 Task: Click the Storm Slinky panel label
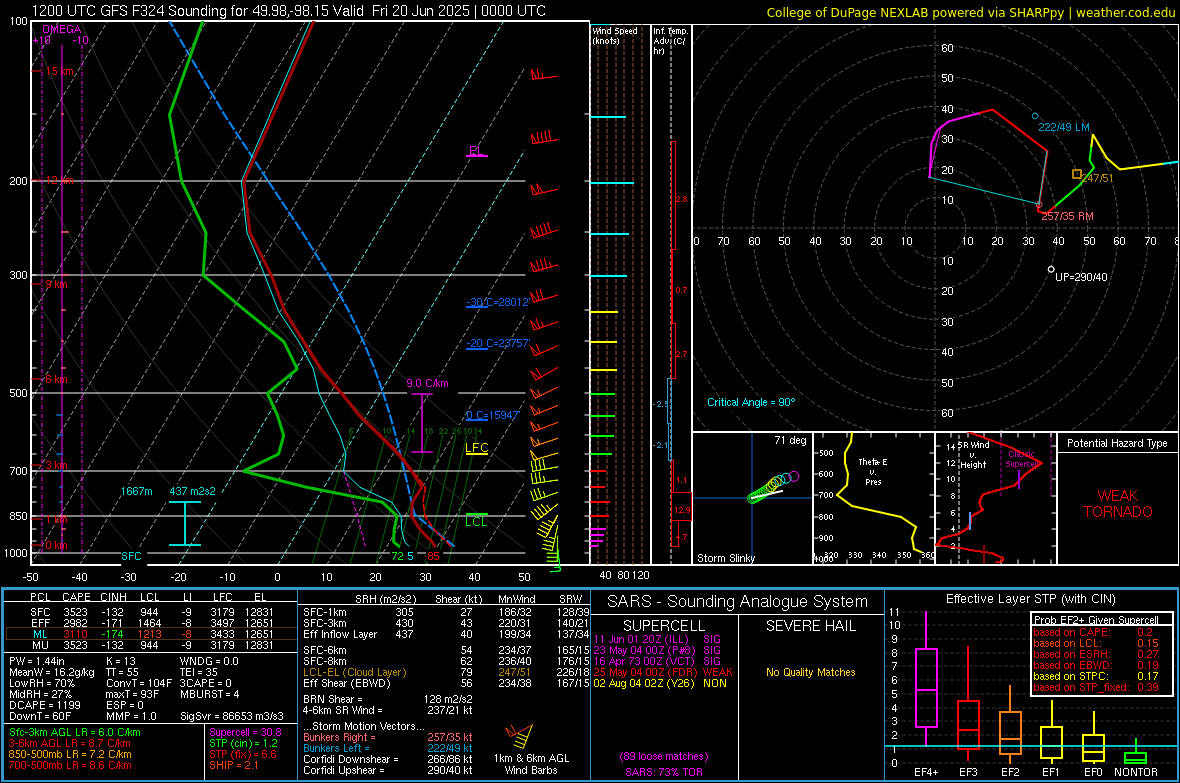click(x=726, y=558)
